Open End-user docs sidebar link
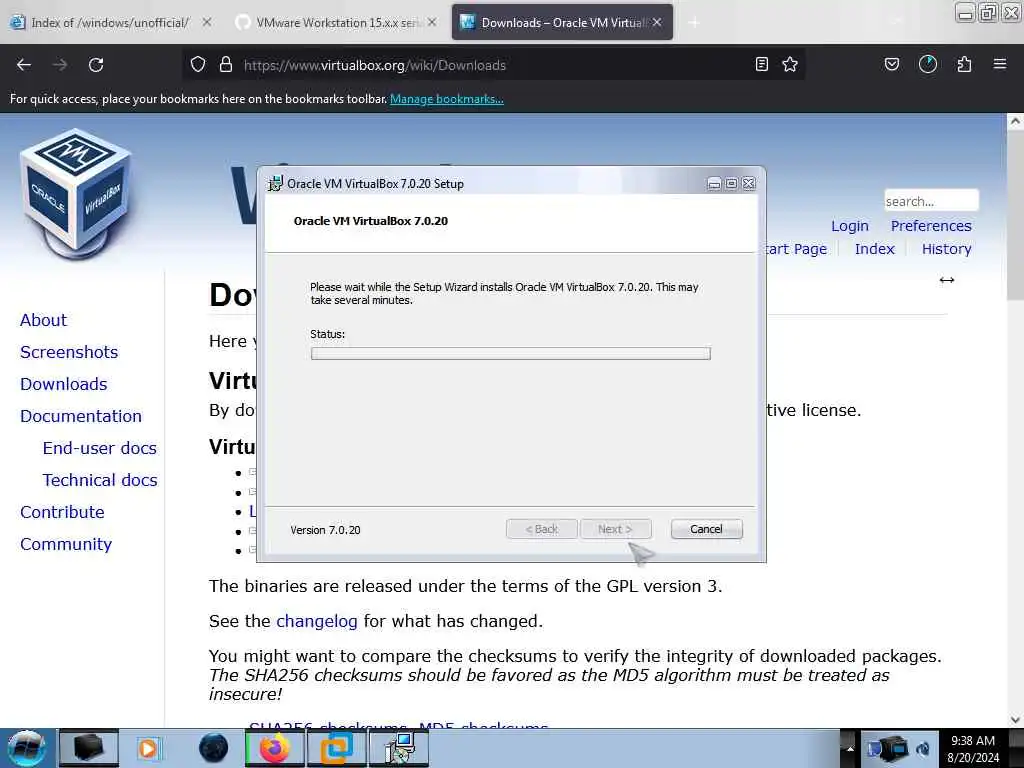The image size is (1024, 768). coord(100,448)
